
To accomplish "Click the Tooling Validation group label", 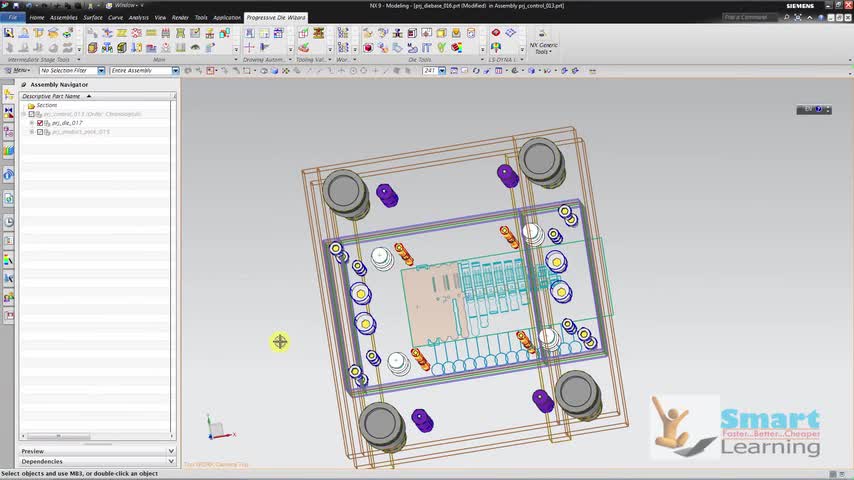I will tap(310, 60).
